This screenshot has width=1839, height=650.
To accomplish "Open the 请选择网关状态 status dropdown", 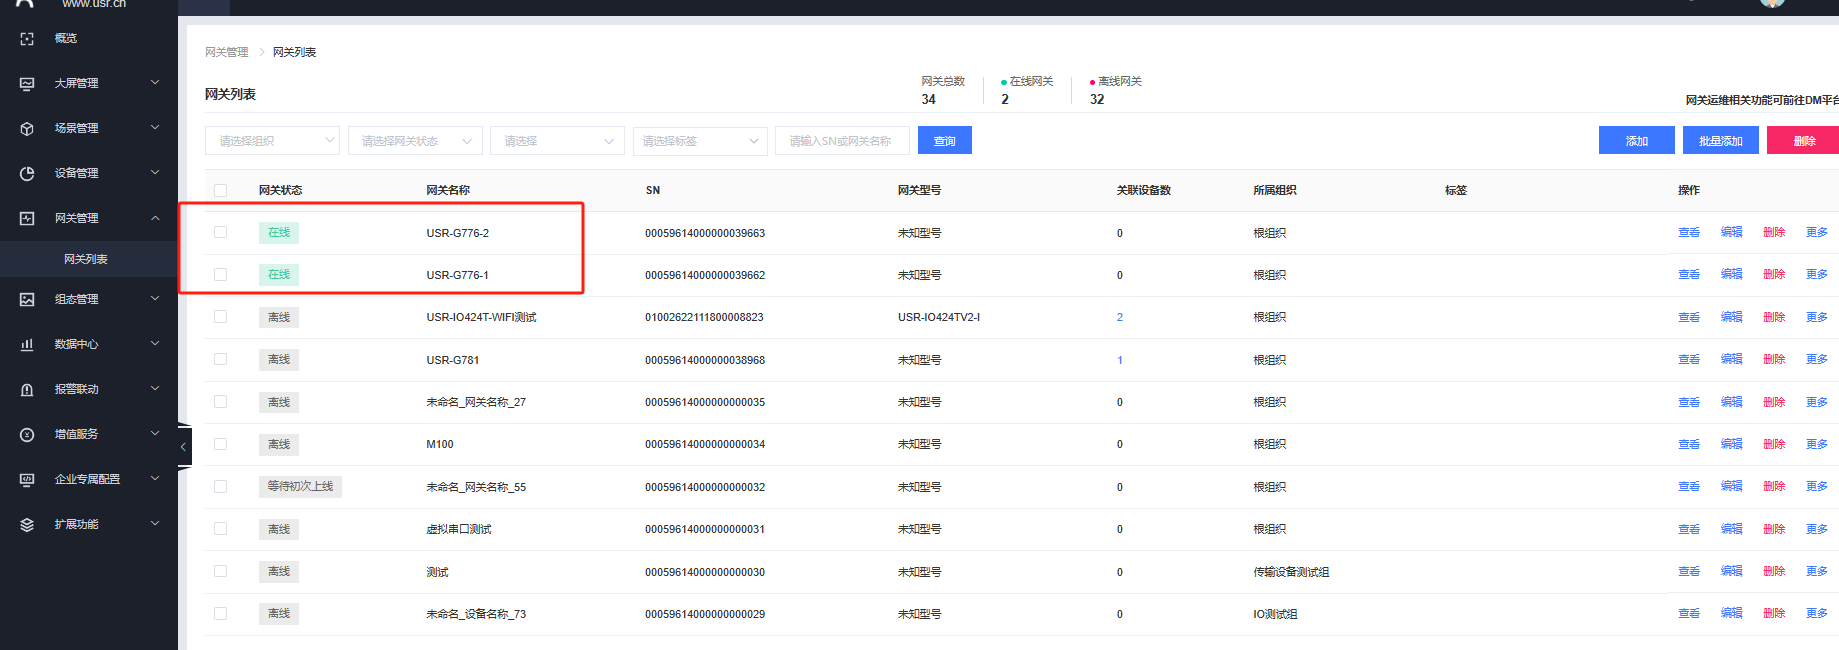I will [415, 141].
